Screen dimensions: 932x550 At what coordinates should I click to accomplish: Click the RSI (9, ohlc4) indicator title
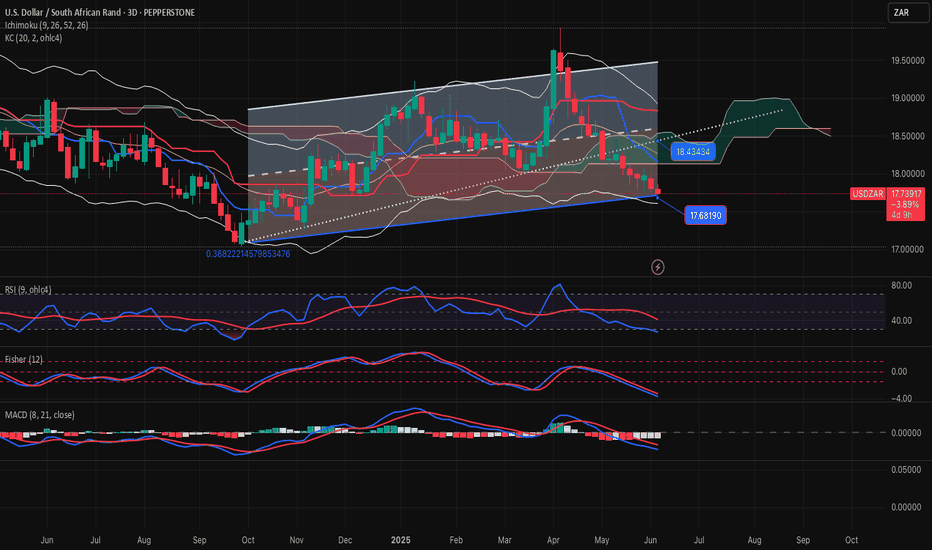tap(28, 290)
